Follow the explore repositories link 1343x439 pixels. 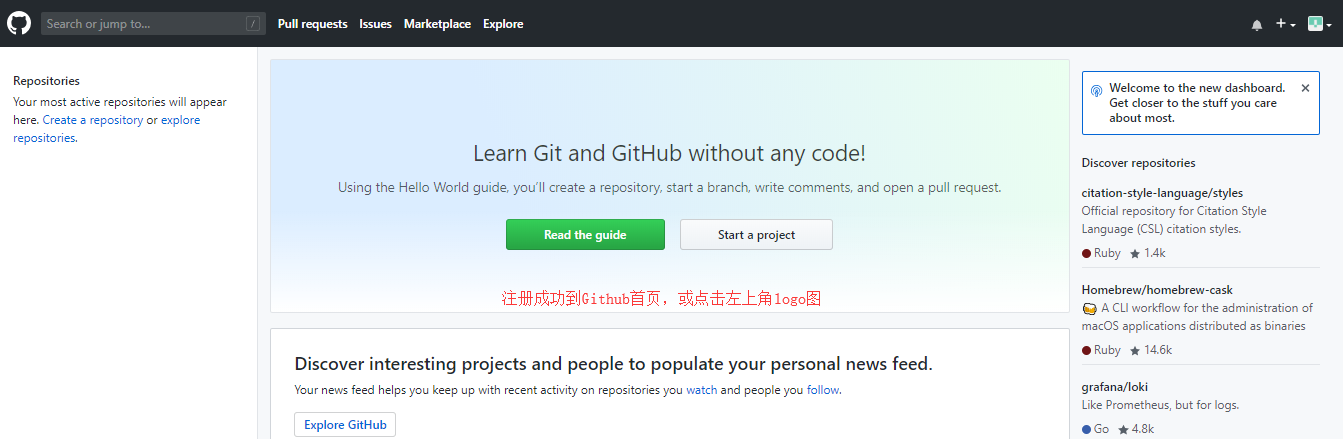click(x=106, y=129)
